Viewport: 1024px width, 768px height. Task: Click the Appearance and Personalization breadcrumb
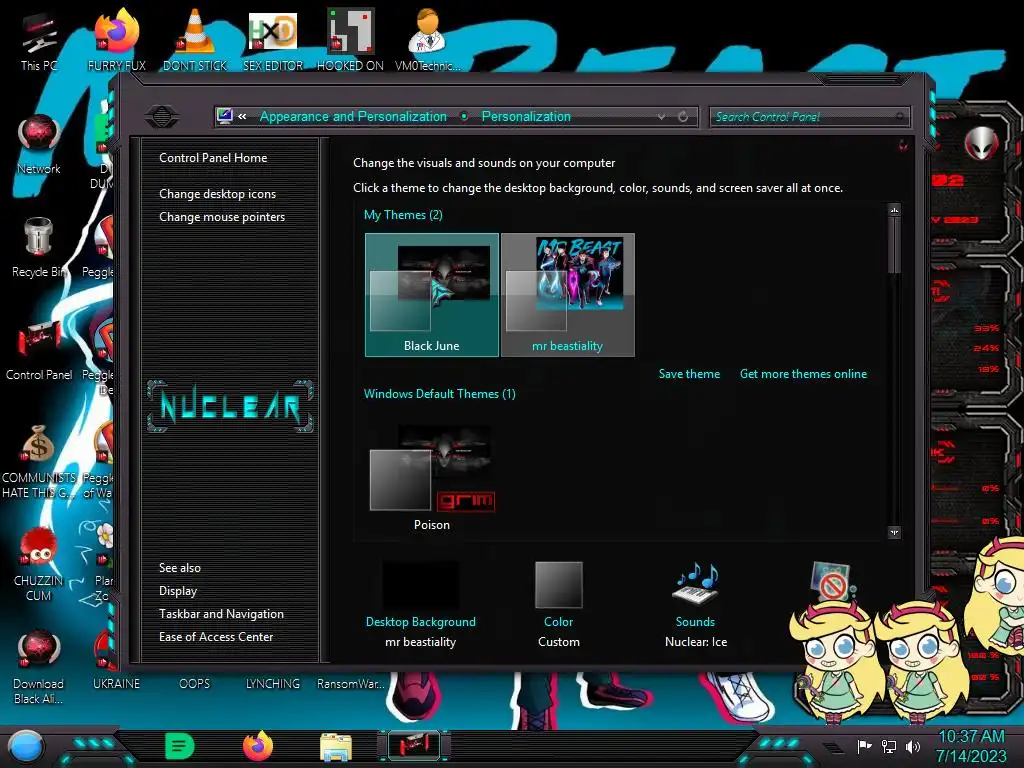[x=353, y=116]
